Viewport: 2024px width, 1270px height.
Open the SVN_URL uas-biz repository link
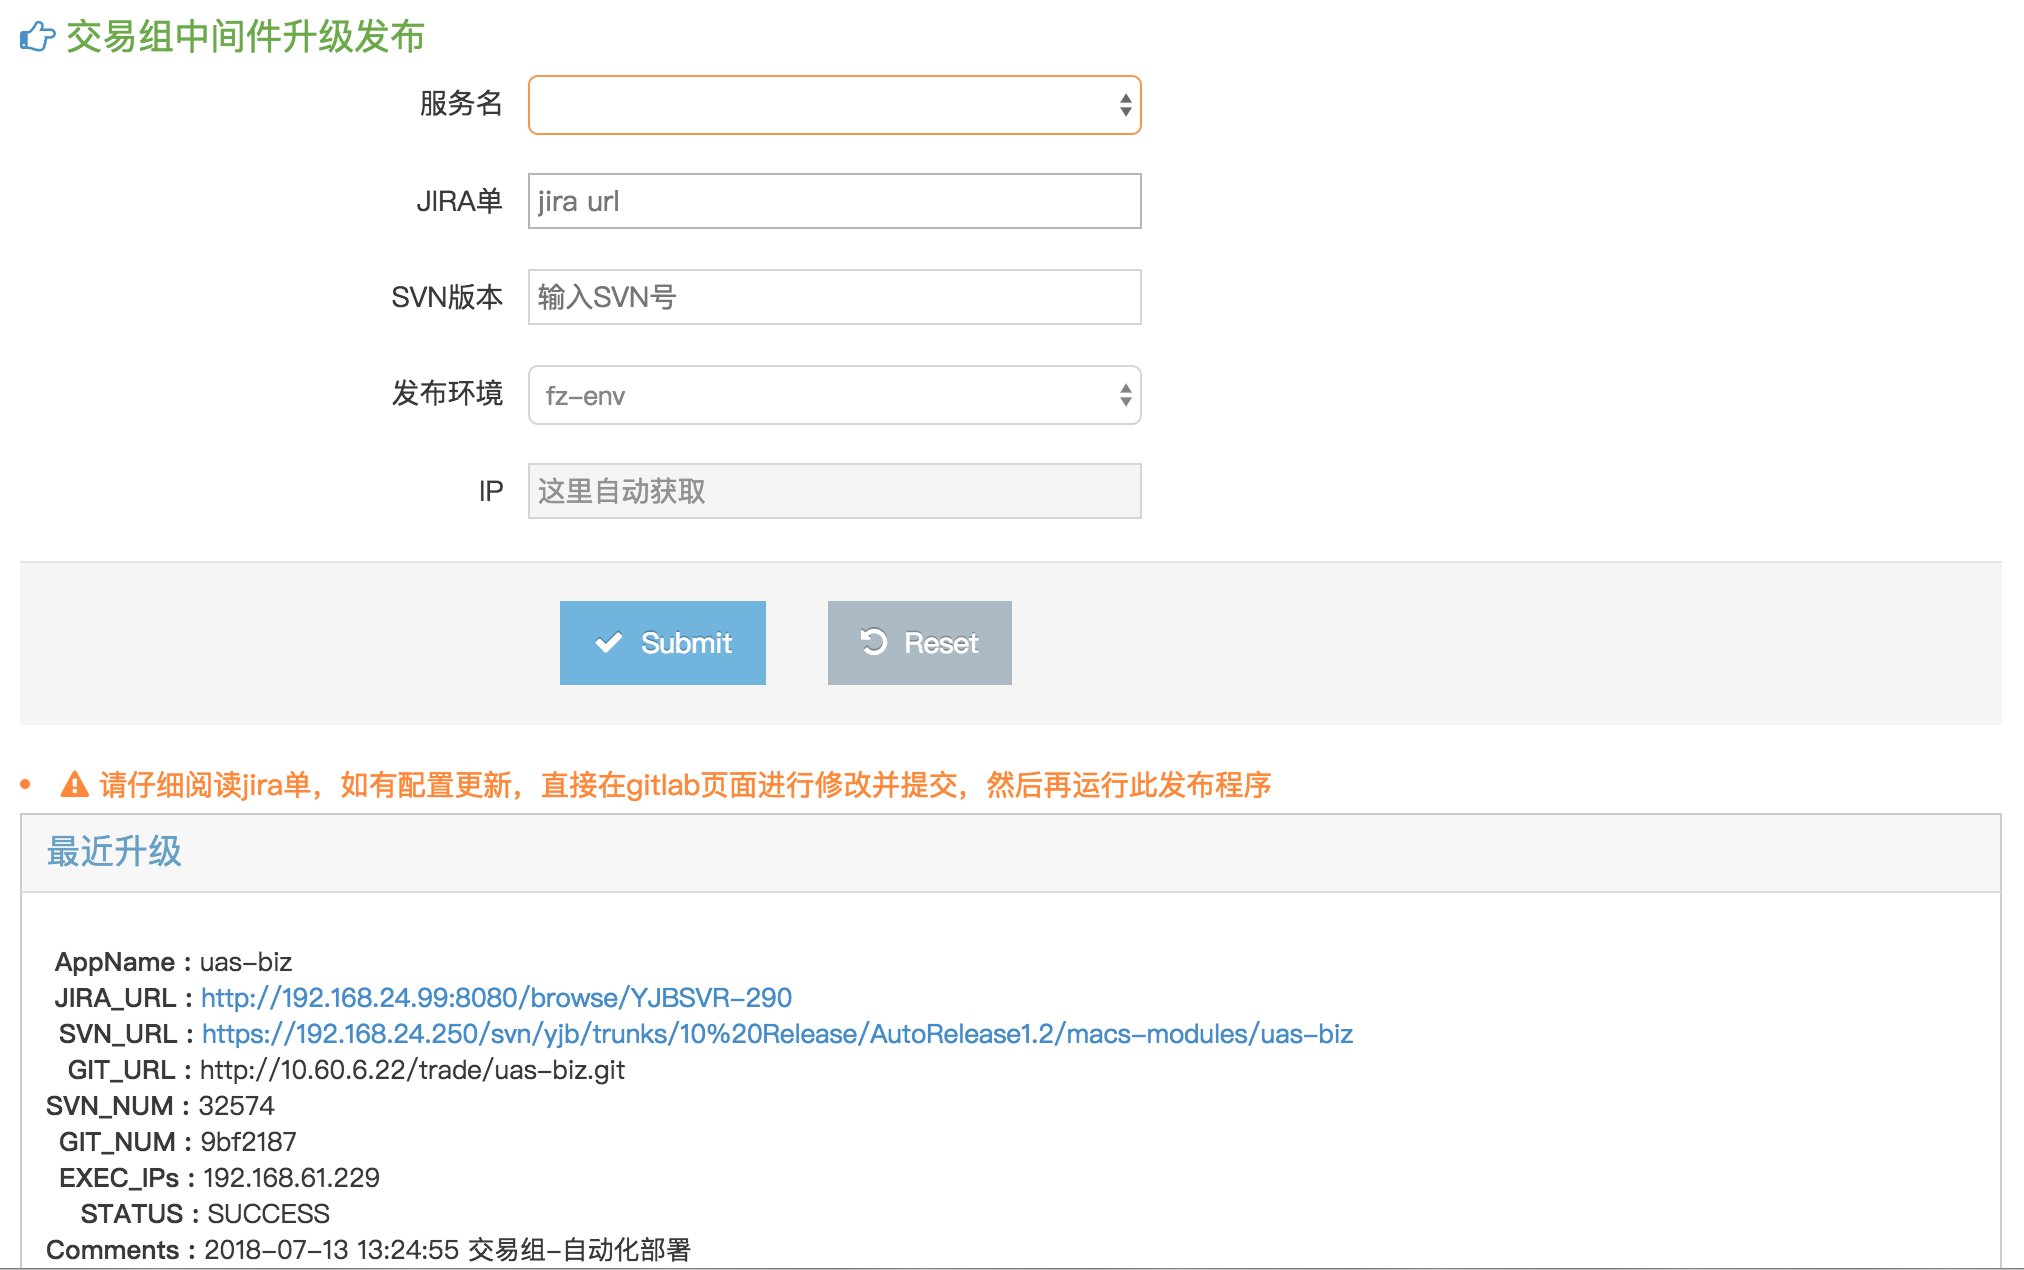pyautogui.click(x=777, y=1034)
